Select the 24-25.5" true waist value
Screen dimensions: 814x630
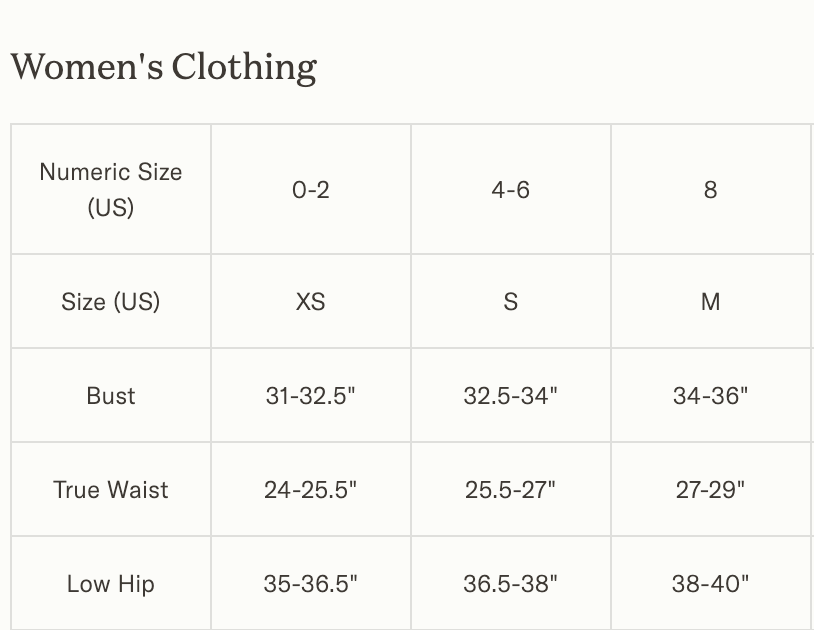pyautogui.click(x=311, y=489)
